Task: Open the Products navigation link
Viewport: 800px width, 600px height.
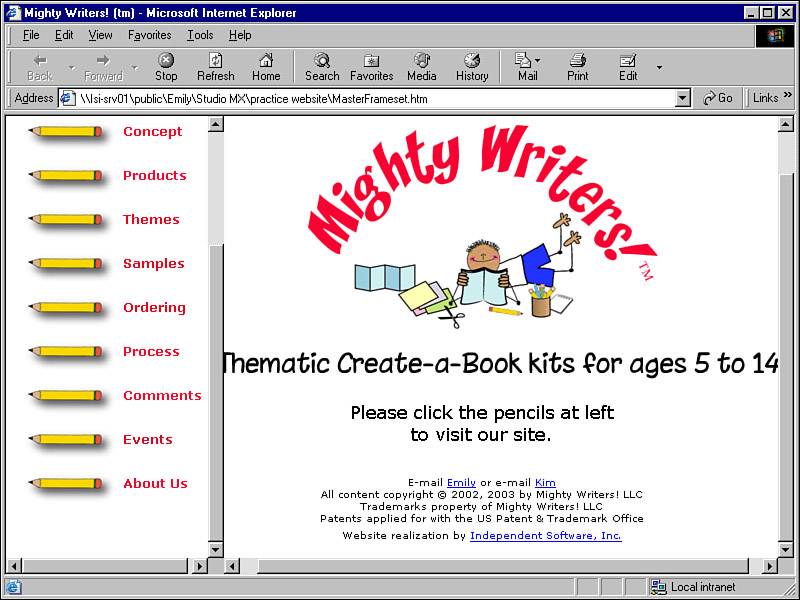Action: click(155, 176)
